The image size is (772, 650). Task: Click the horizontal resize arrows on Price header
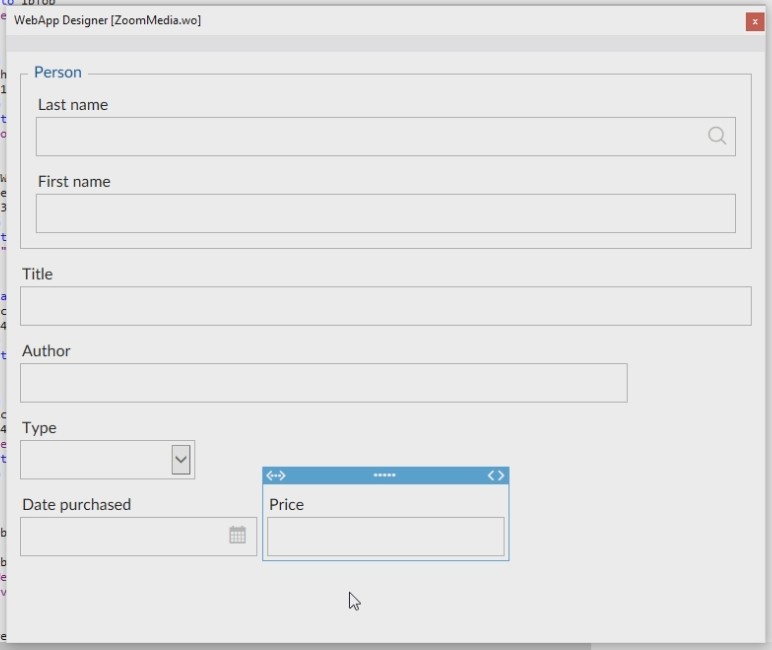click(276, 475)
